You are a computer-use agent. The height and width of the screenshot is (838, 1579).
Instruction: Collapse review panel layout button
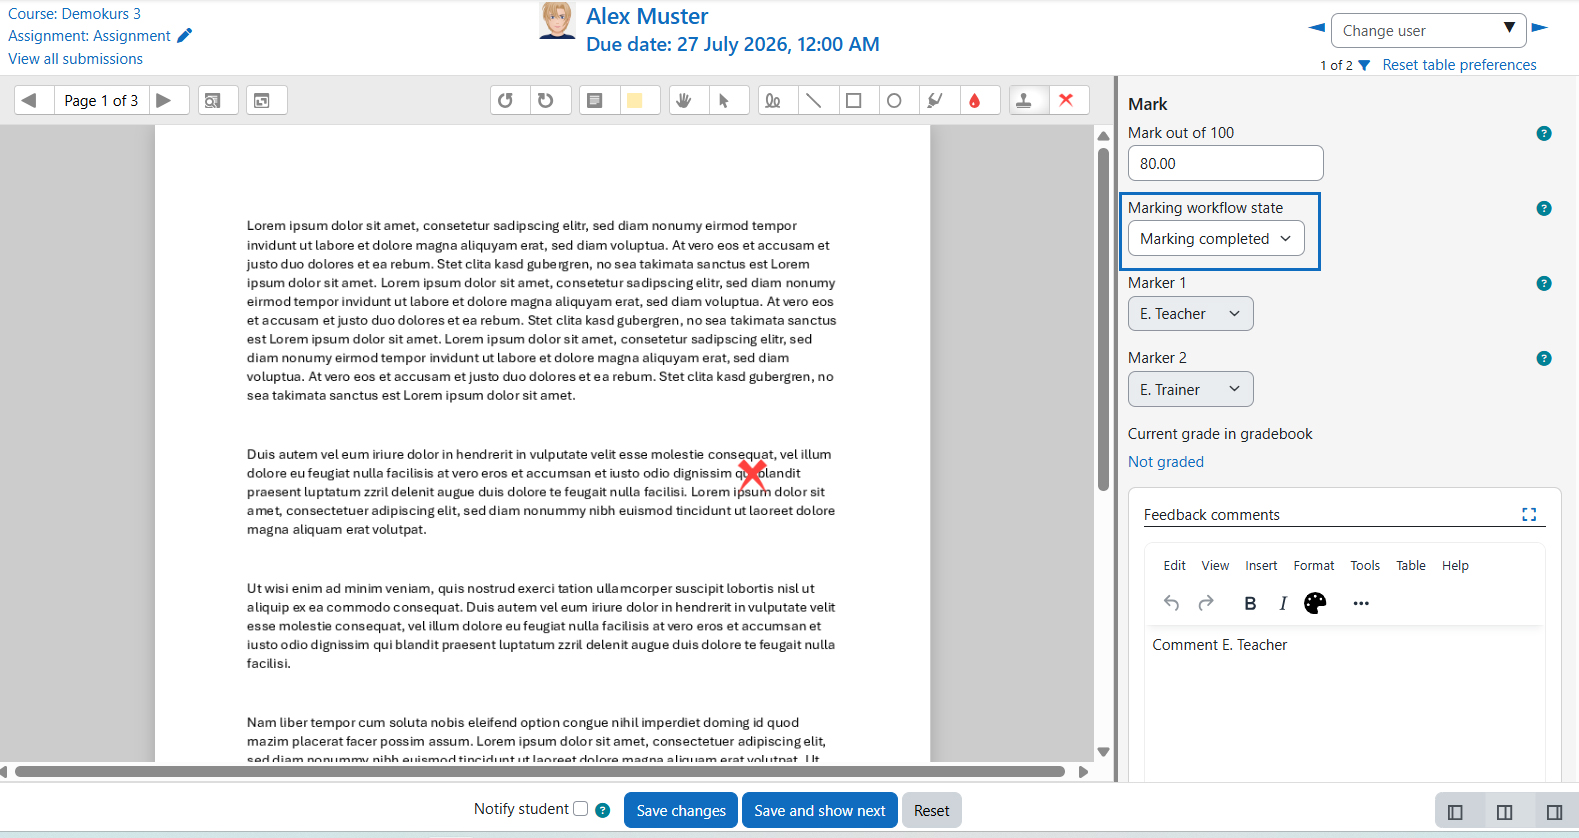pos(1554,812)
